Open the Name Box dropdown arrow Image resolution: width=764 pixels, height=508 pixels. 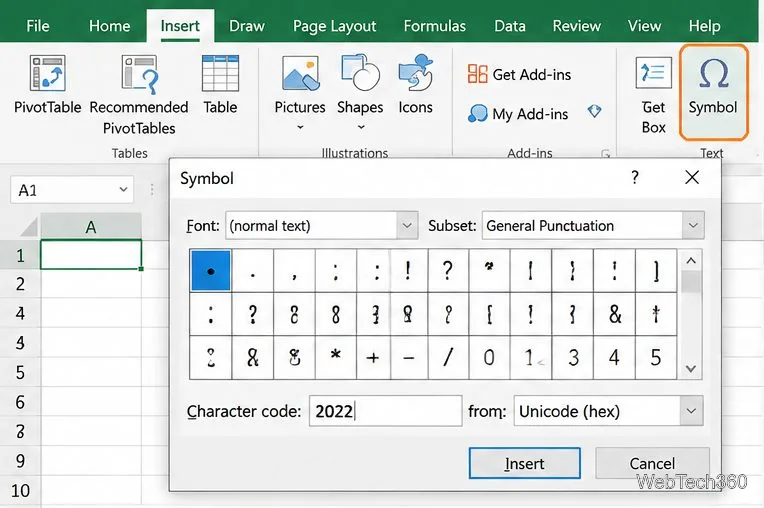pyautogui.click(x=123, y=189)
